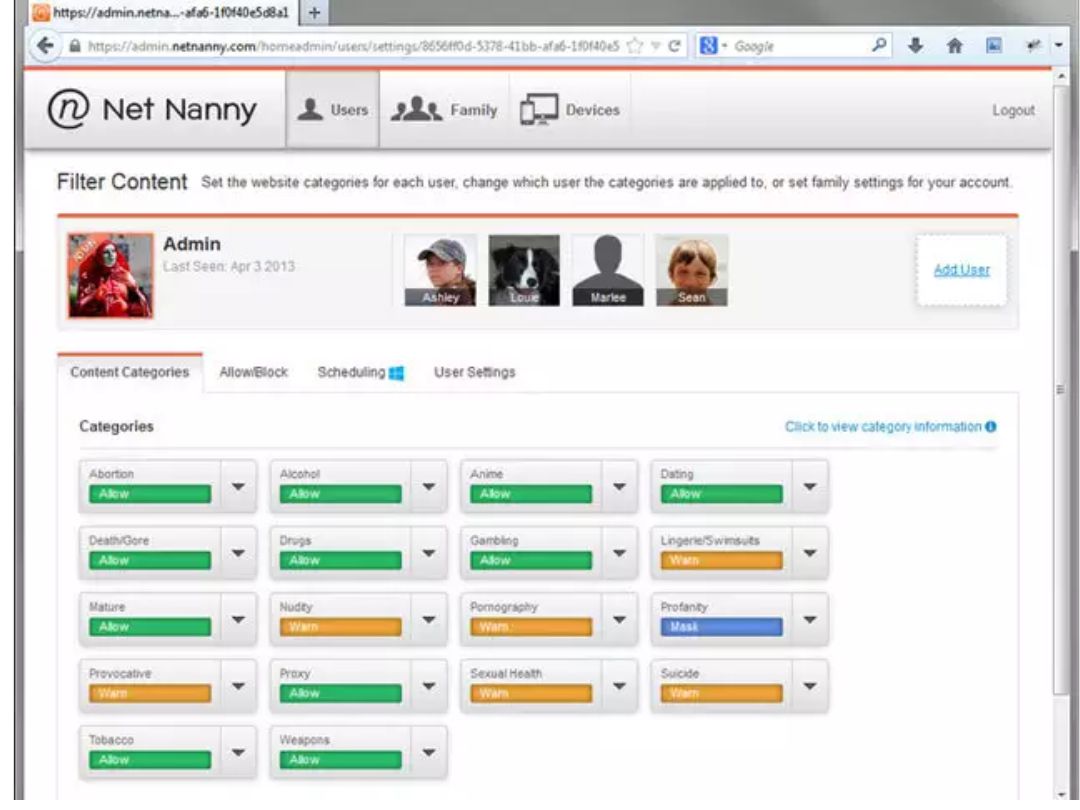Viewport: 1080px width, 810px height.
Task: Log out using the Logout link
Action: (x=1013, y=110)
